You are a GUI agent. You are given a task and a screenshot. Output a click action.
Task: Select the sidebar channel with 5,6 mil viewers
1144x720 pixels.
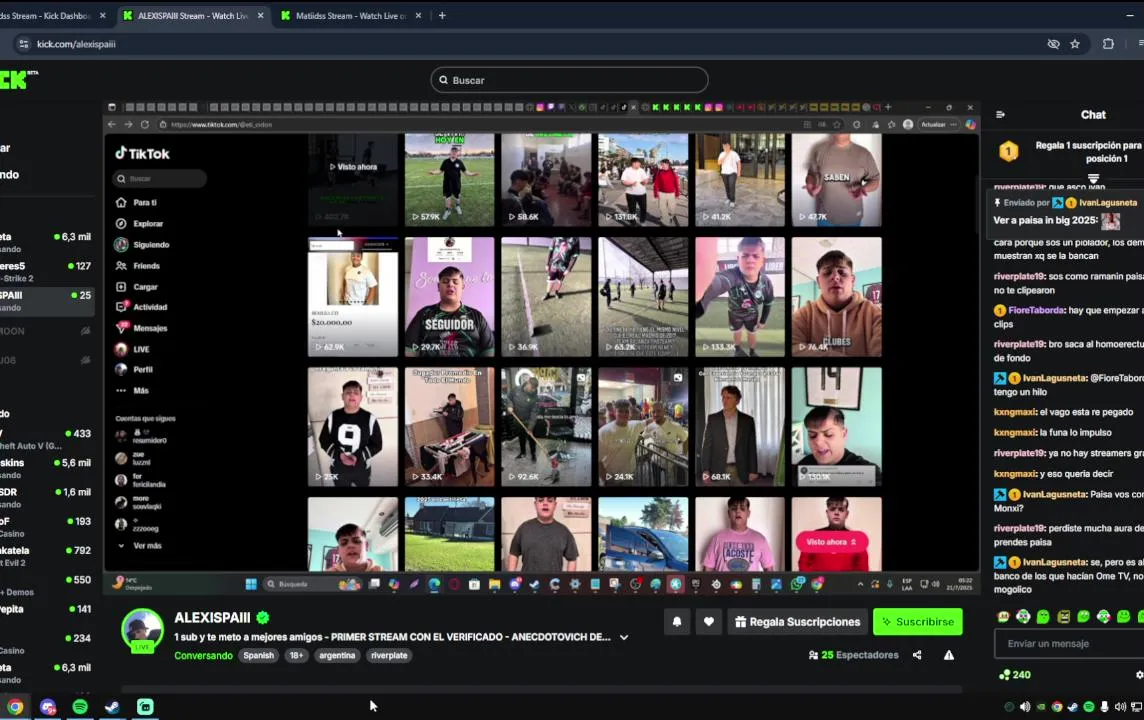pos(46,468)
